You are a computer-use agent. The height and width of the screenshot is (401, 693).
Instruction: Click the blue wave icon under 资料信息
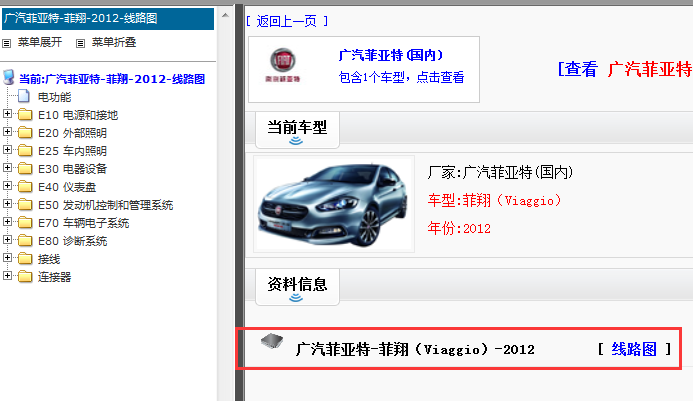click(x=296, y=298)
